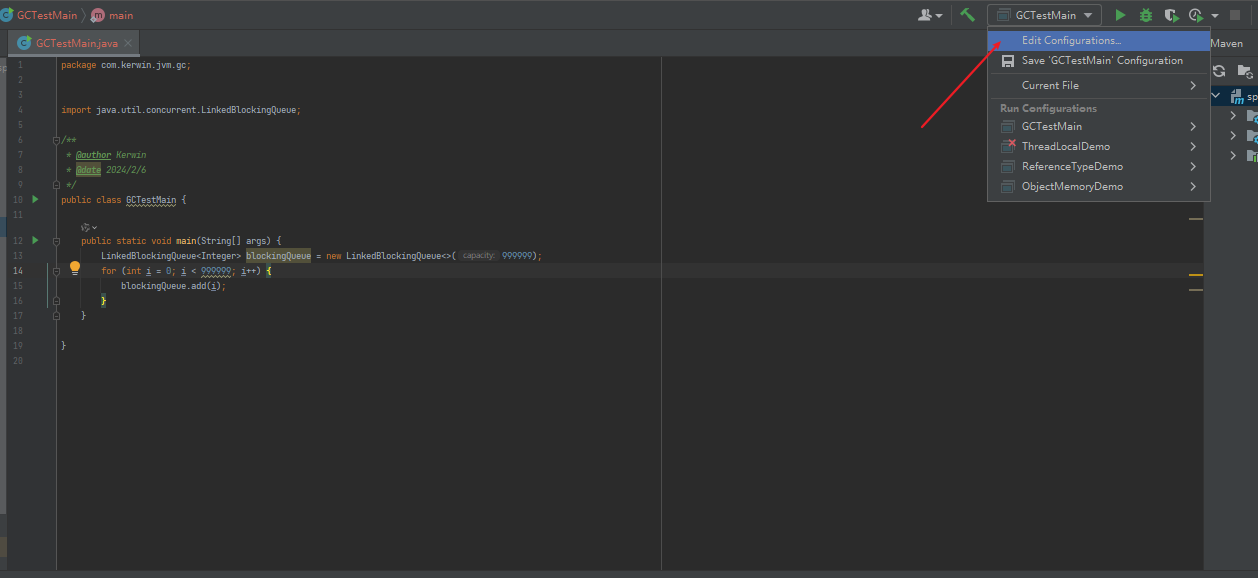Click the gray Stop button

(x=1235, y=15)
